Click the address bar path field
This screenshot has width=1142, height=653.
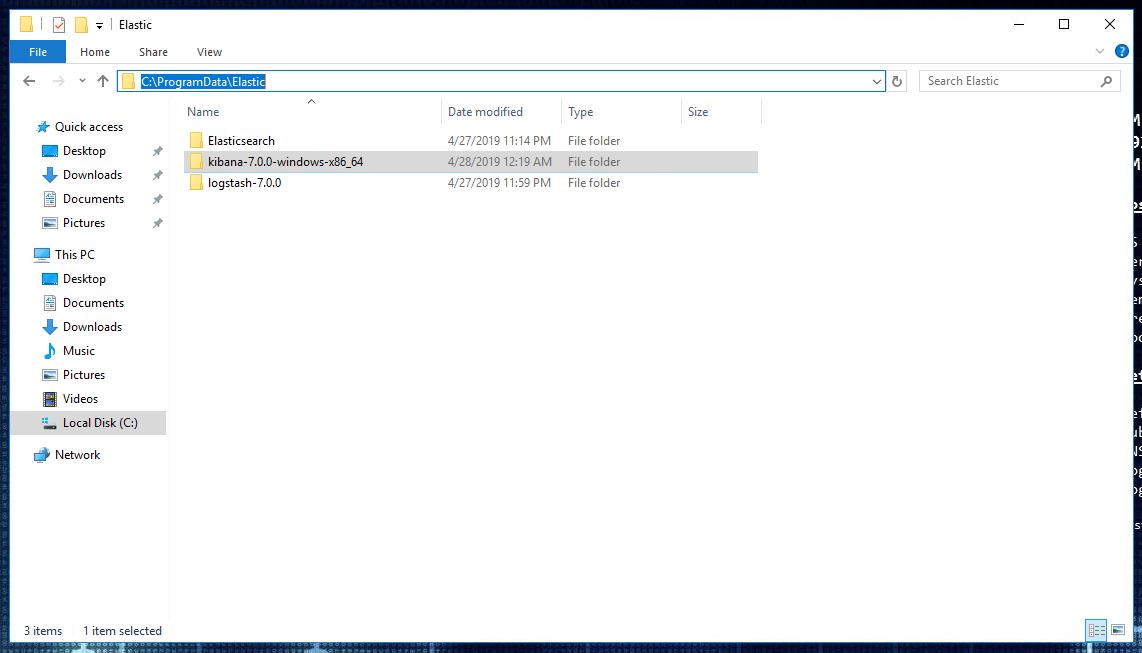click(x=501, y=81)
